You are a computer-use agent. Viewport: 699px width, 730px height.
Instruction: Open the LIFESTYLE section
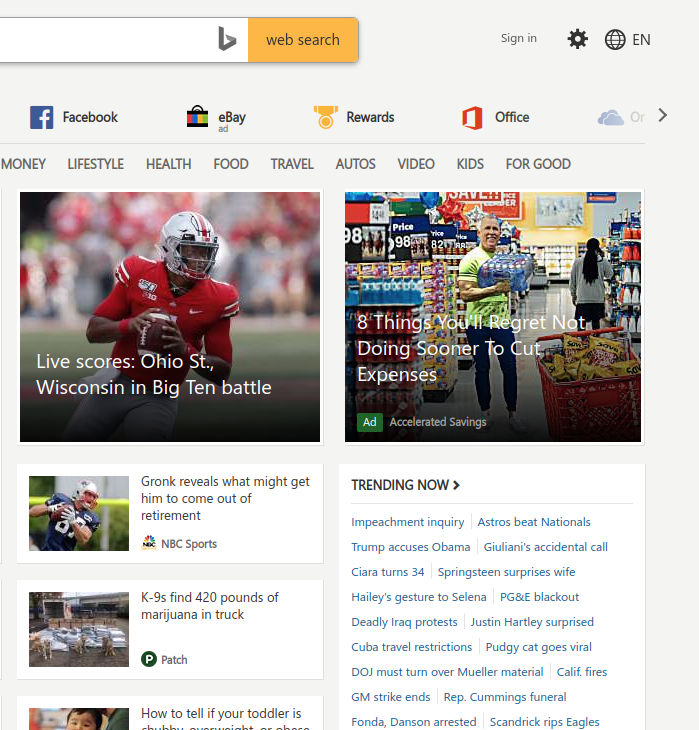coord(95,164)
